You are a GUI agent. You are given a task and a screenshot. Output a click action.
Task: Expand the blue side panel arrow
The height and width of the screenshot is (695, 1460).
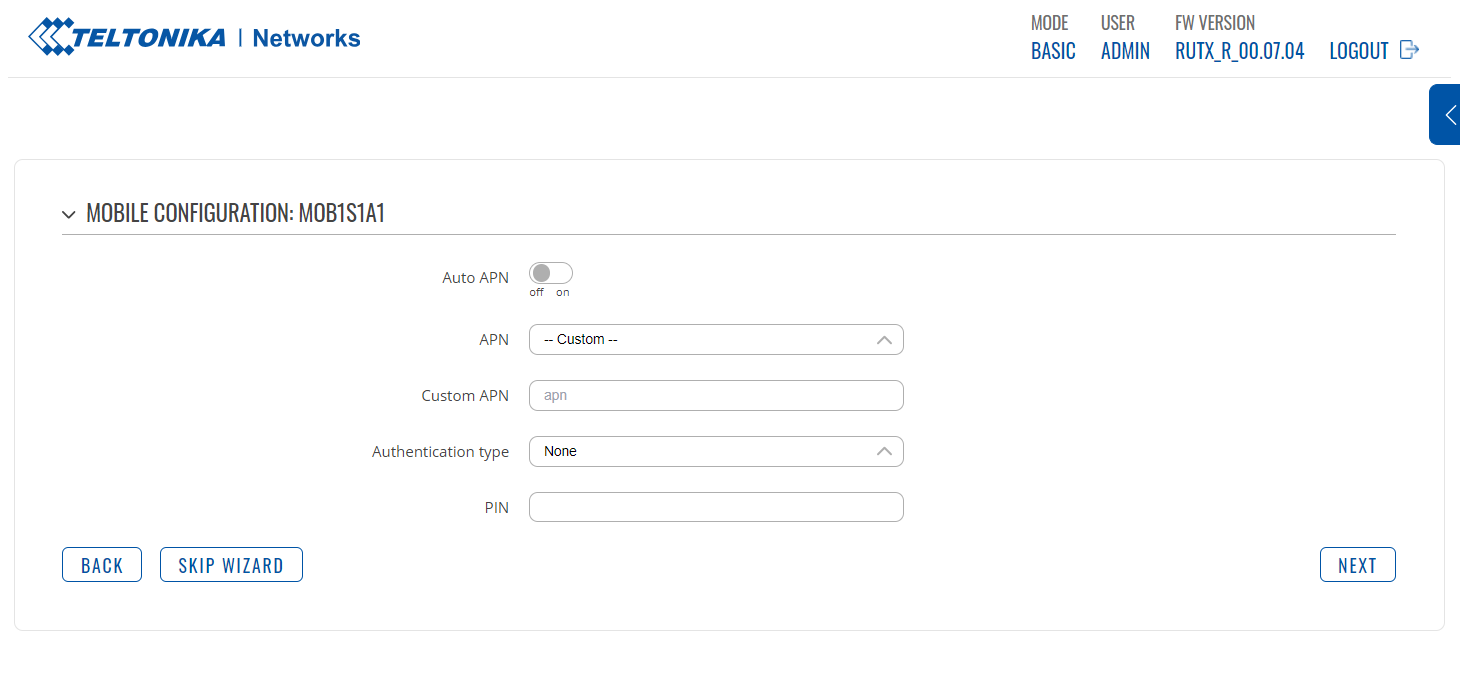[1447, 115]
